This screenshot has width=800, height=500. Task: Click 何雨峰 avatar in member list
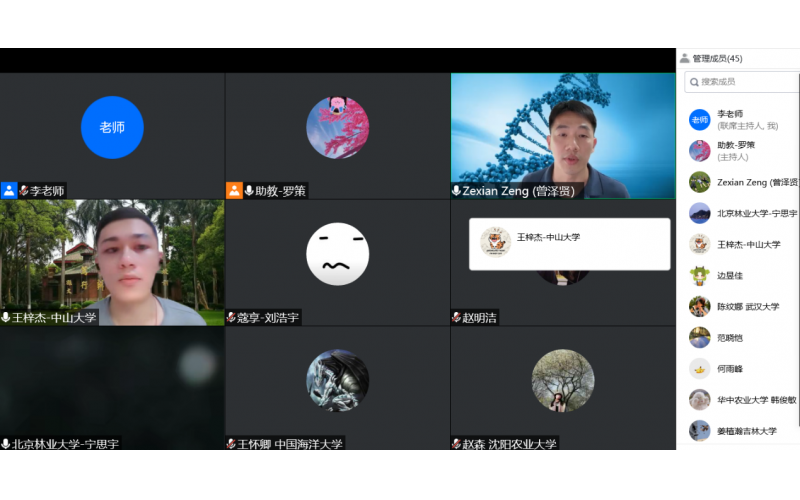pos(699,369)
